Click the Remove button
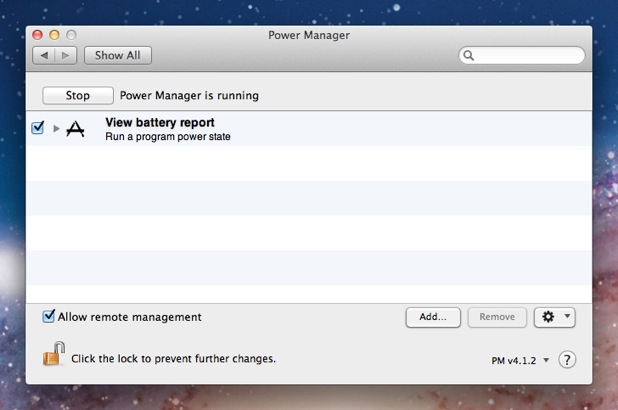This screenshot has height=410, width=618. [x=497, y=317]
